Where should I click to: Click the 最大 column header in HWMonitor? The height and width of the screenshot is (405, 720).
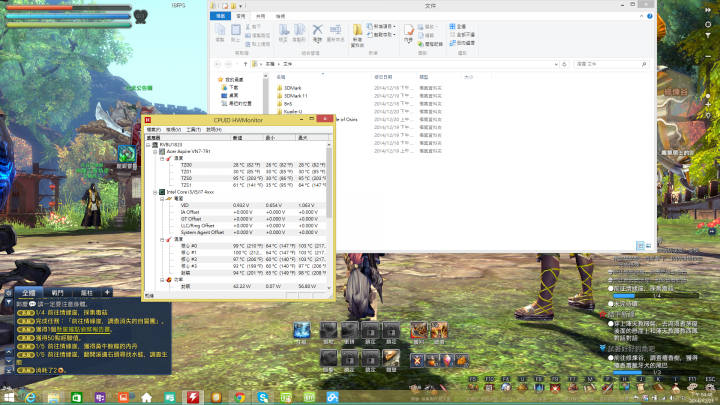pyautogui.click(x=312, y=138)
